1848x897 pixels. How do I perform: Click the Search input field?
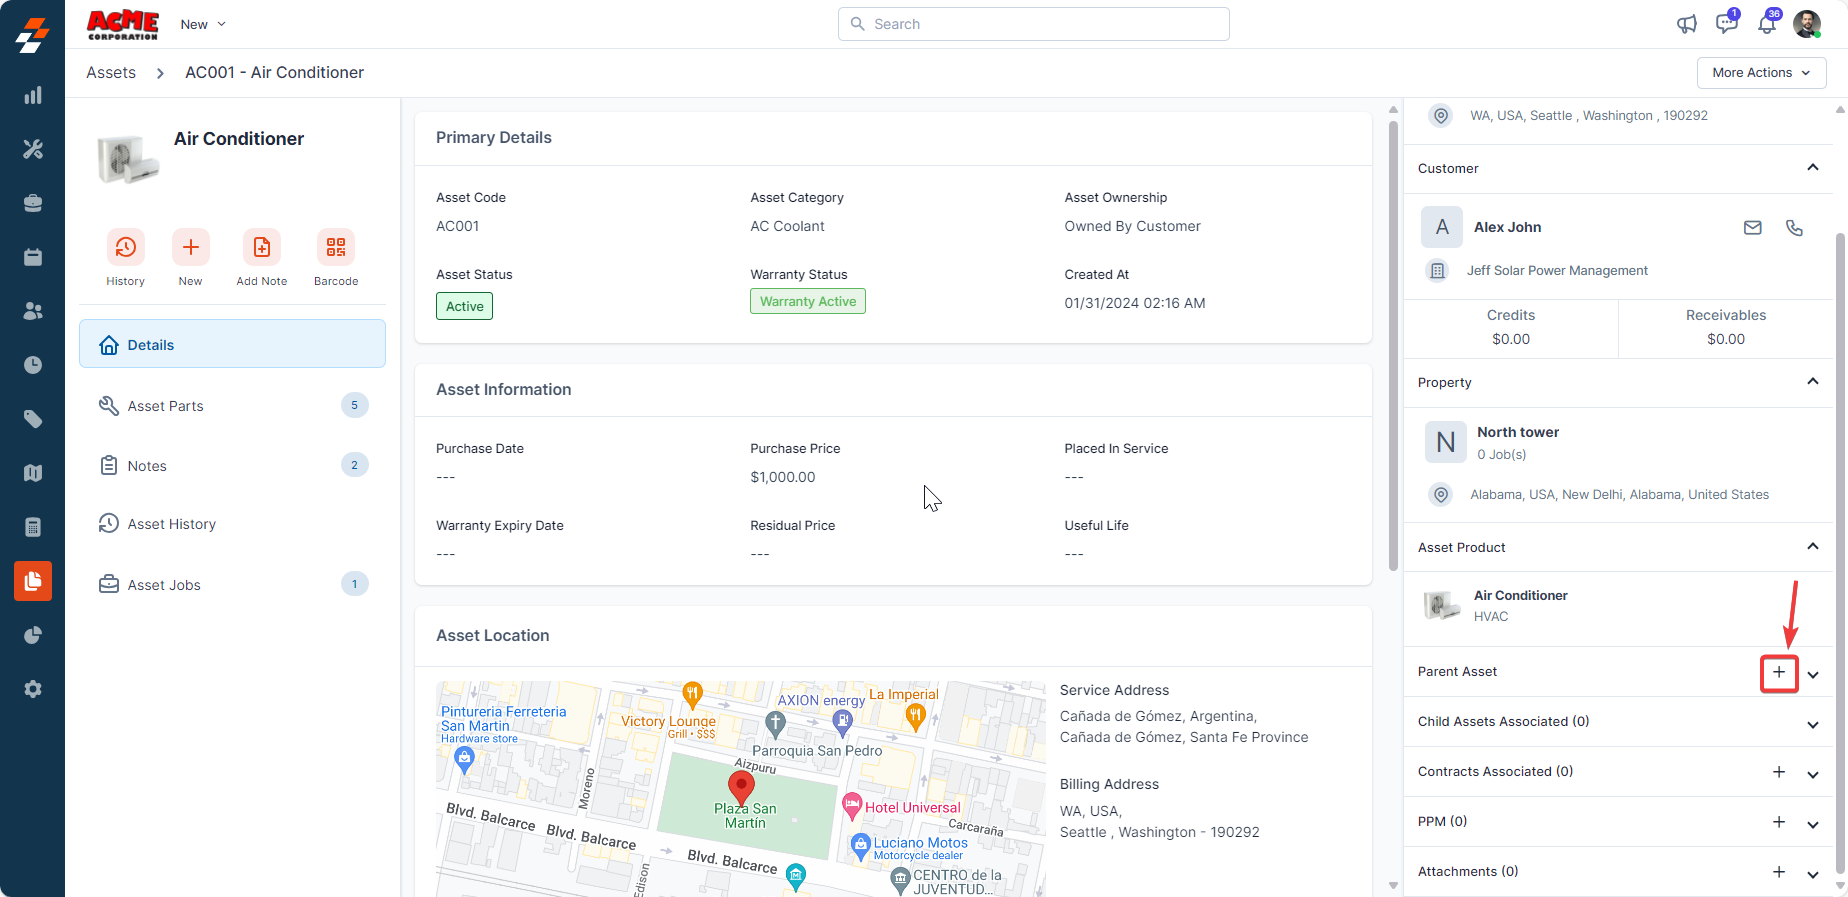tap(1034, 24)
